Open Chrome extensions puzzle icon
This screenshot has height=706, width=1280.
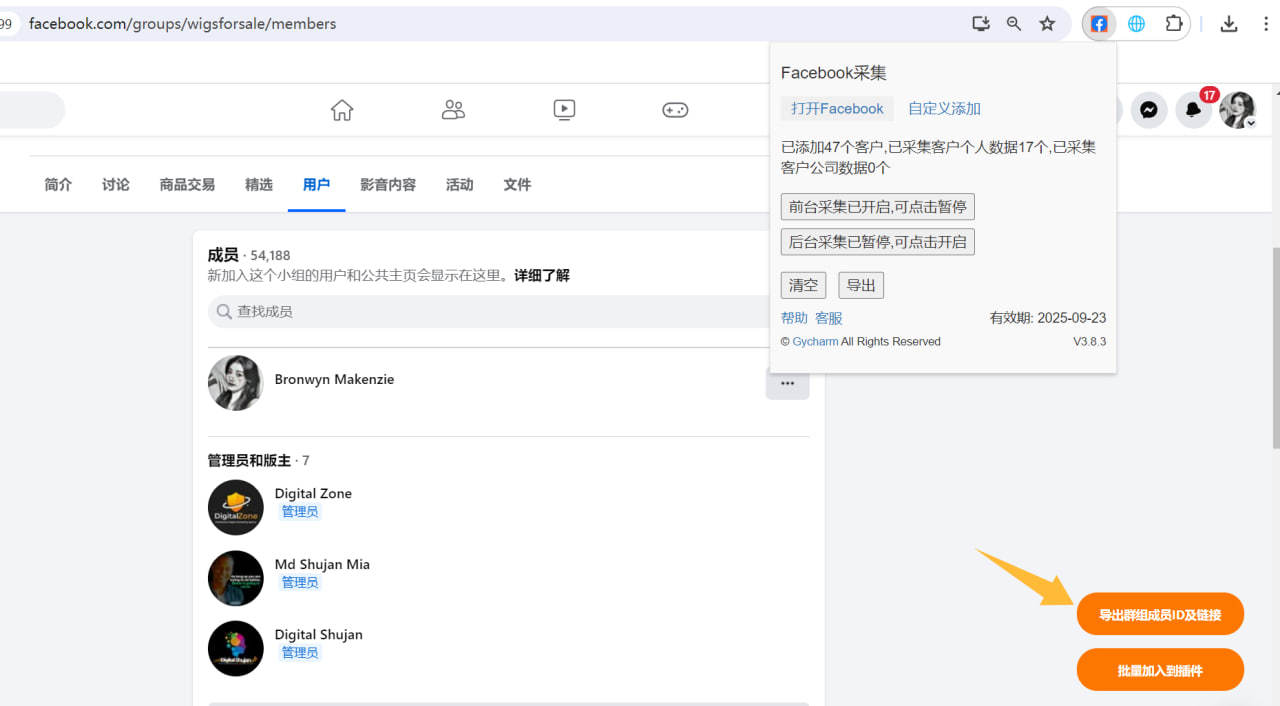pyautogui.click(x=1174, y=24)
